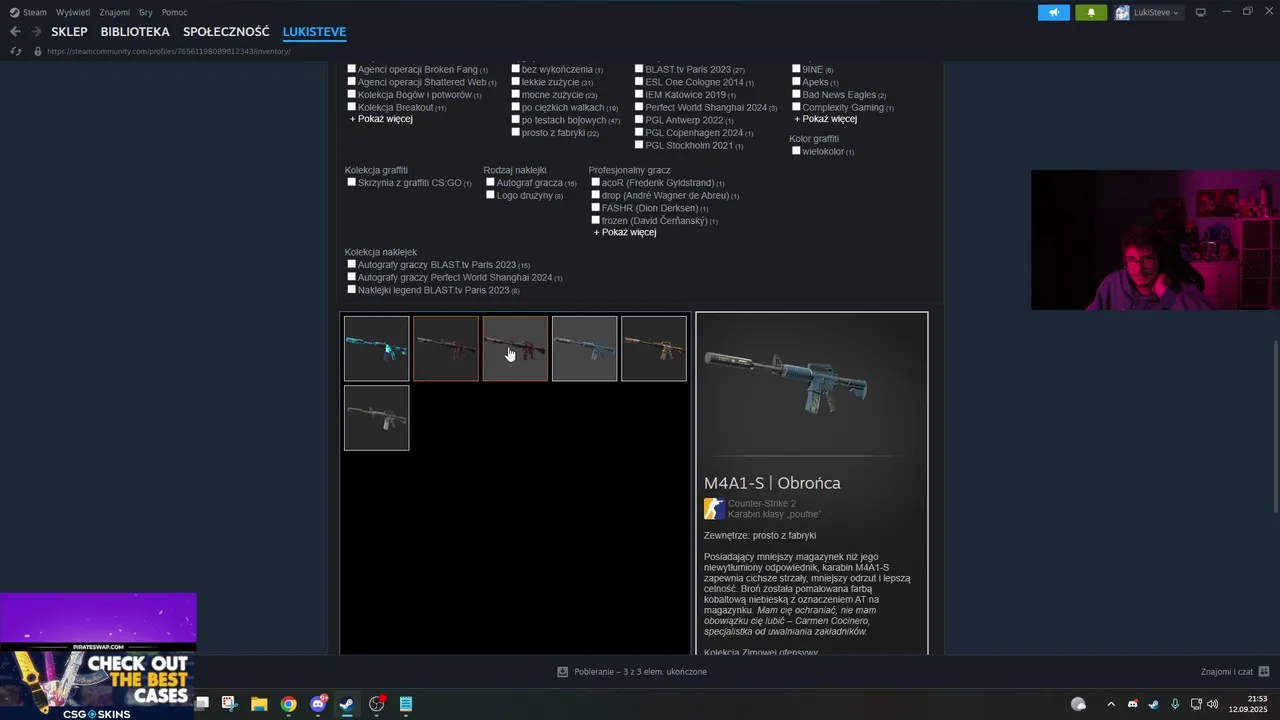
Task: Select the grey rifle in second row
Action: click(376, 418)
